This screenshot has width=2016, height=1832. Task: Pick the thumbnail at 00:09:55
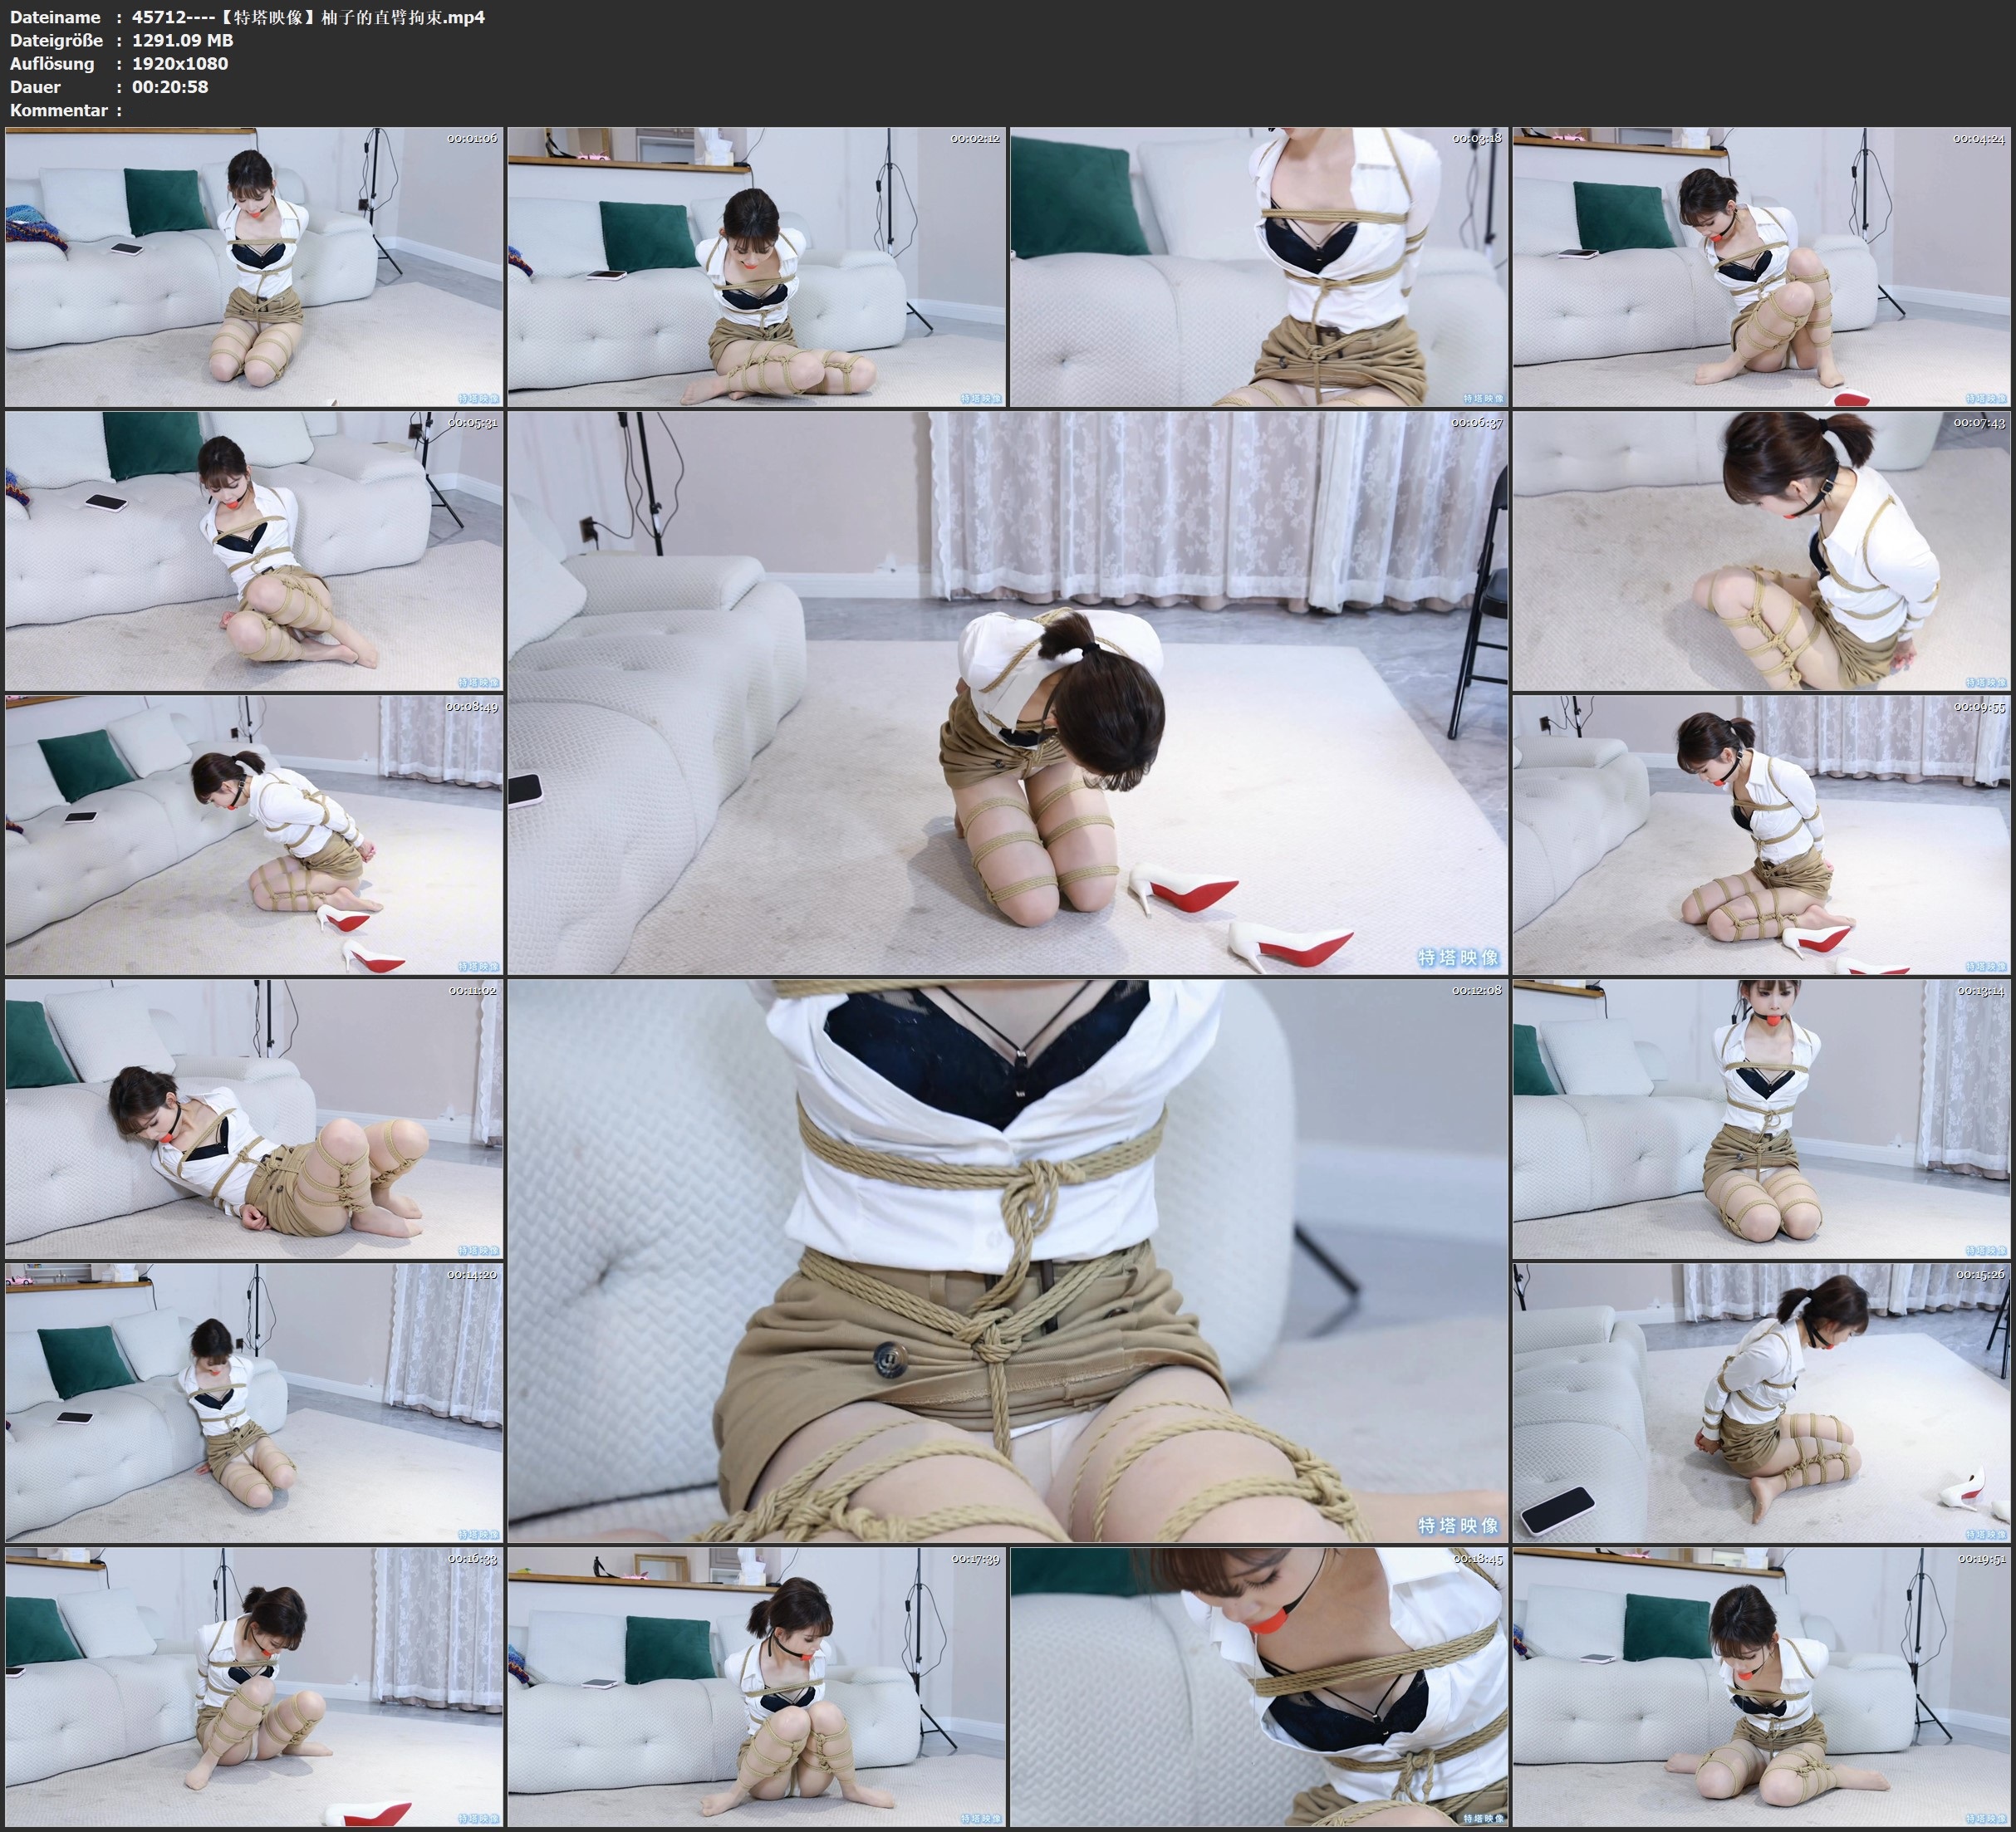(1761, 834)
